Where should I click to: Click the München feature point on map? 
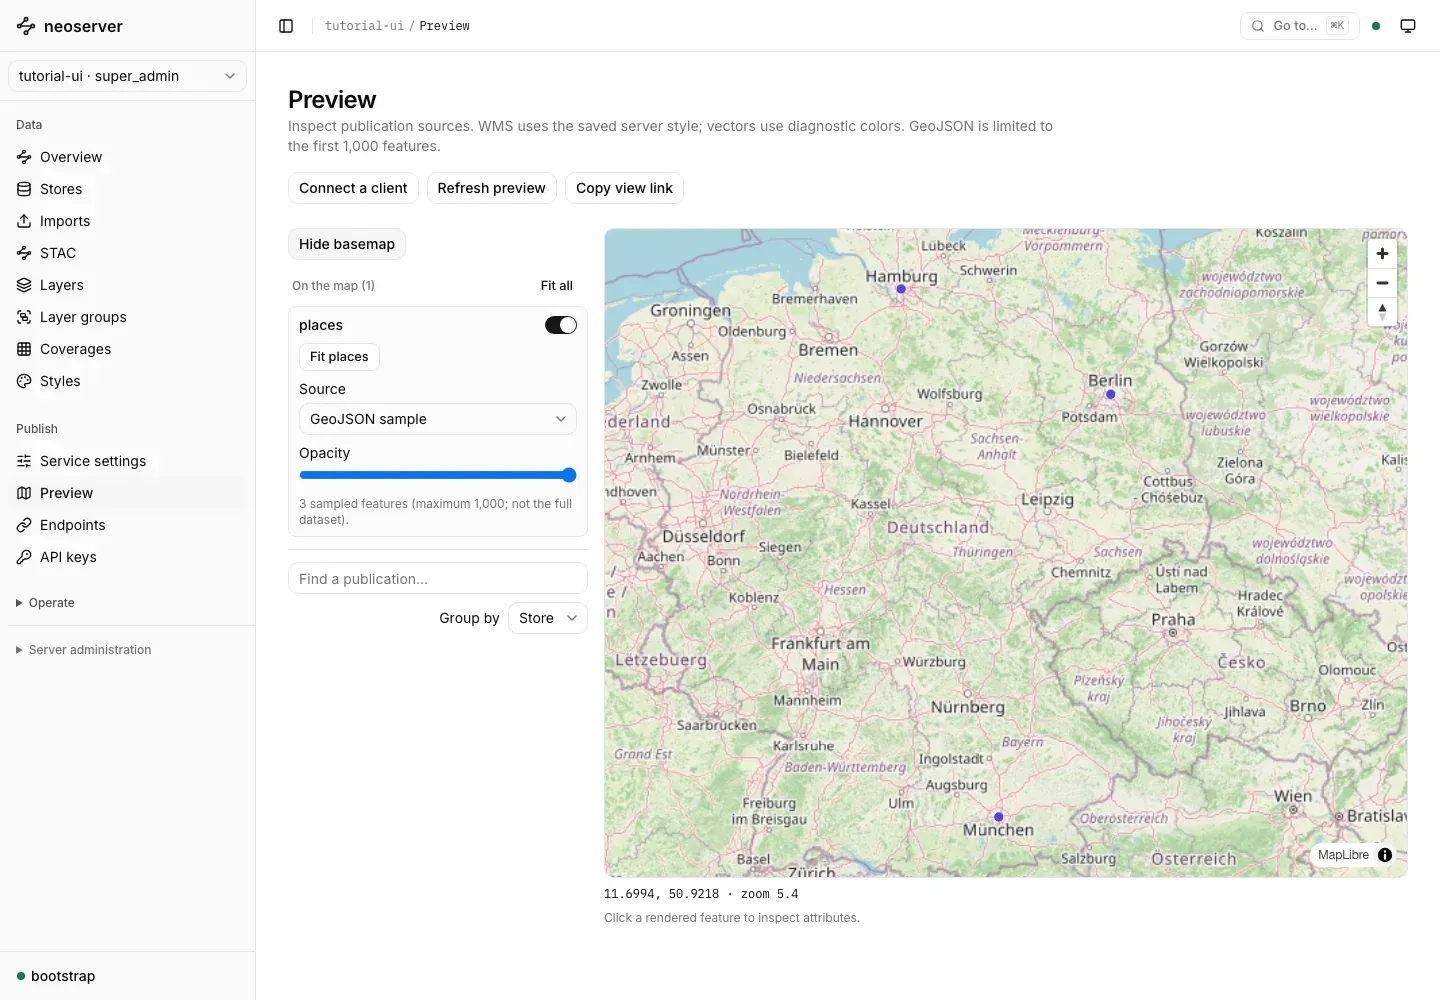point(999,817)
